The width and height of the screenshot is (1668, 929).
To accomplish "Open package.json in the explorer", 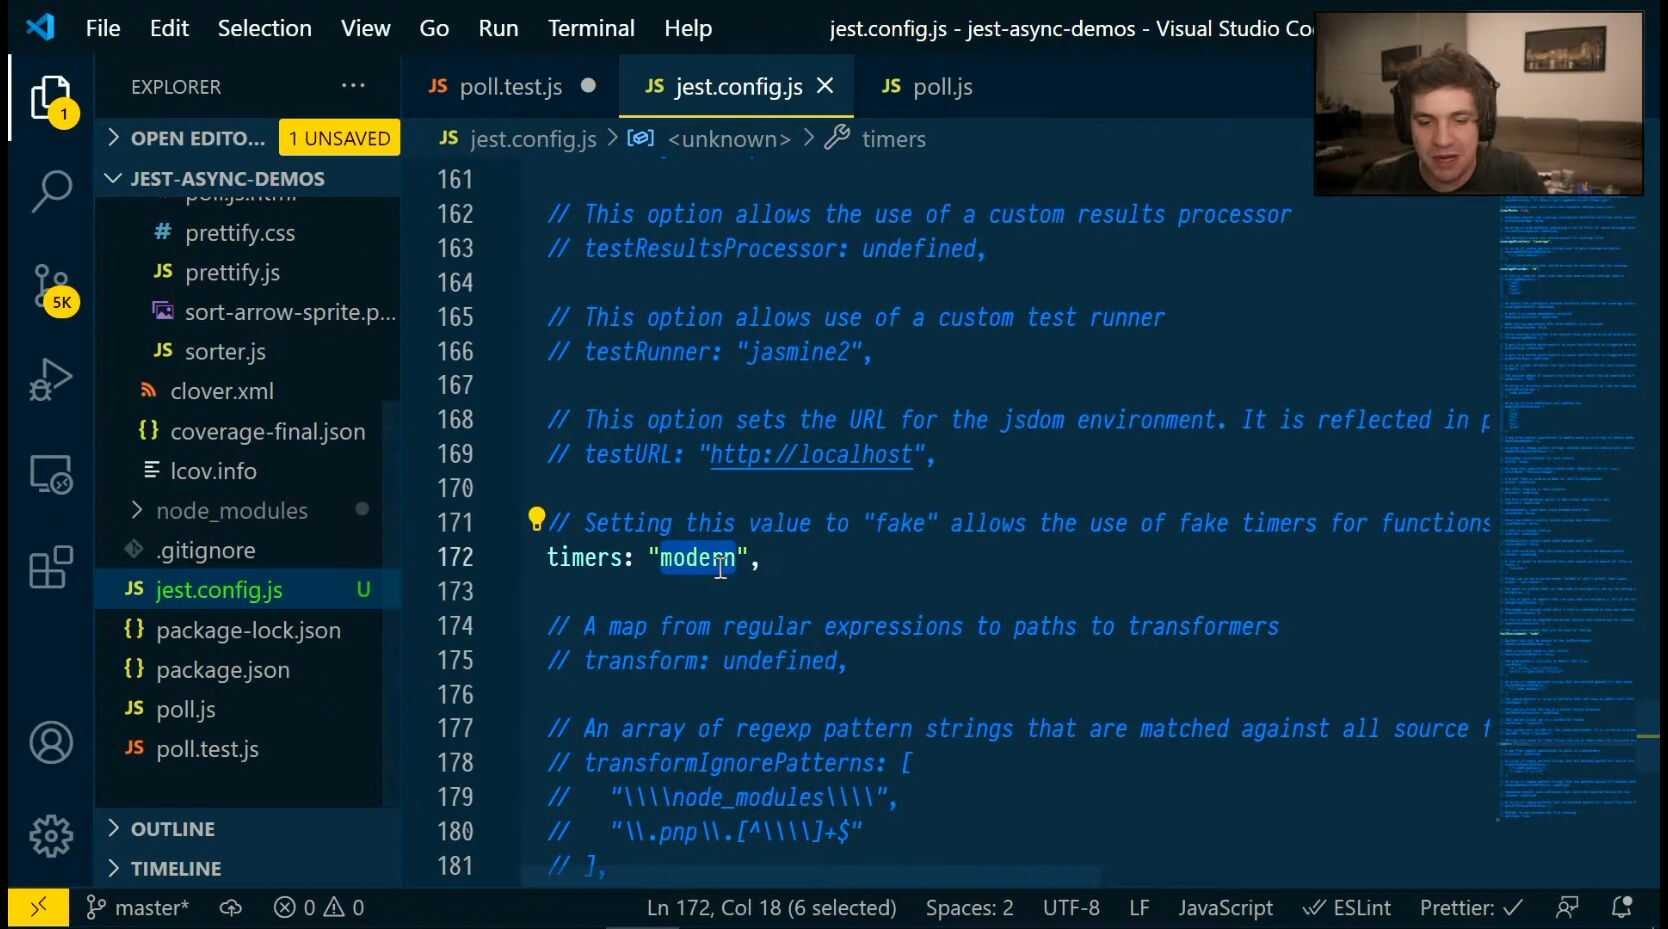I will click(x=223, y=670).
